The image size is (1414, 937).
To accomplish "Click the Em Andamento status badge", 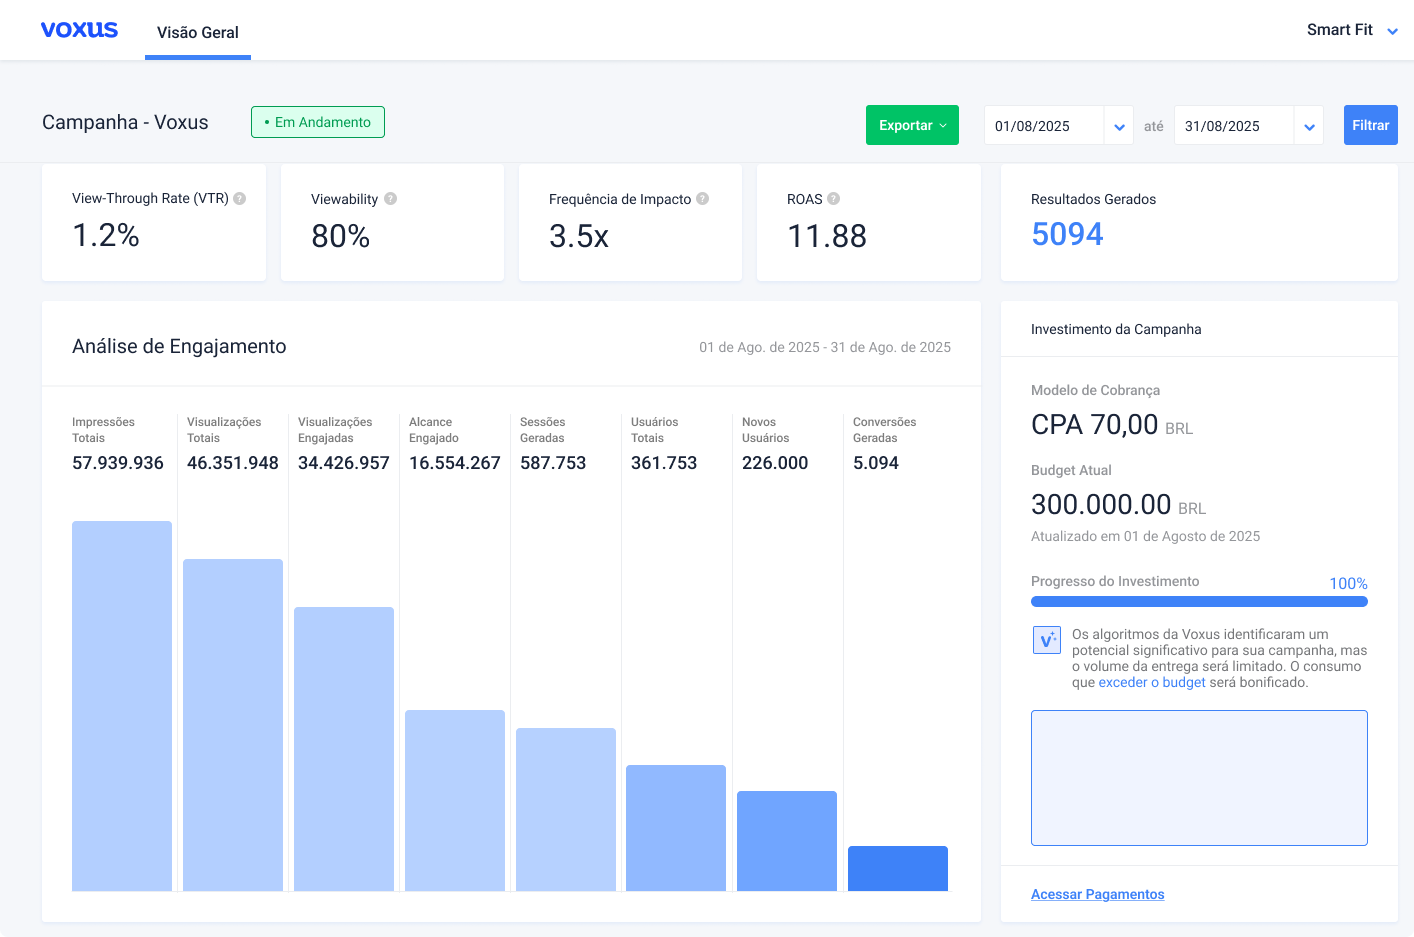I will [318, 122].
